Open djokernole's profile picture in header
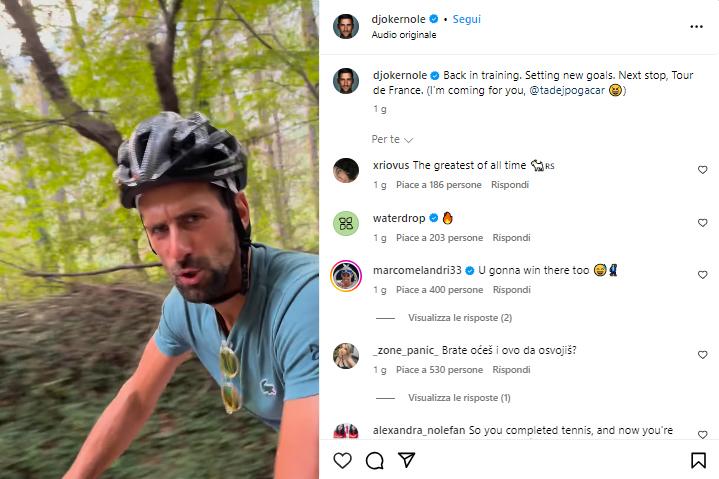719x479 pixels. click(x=346, y=26)
